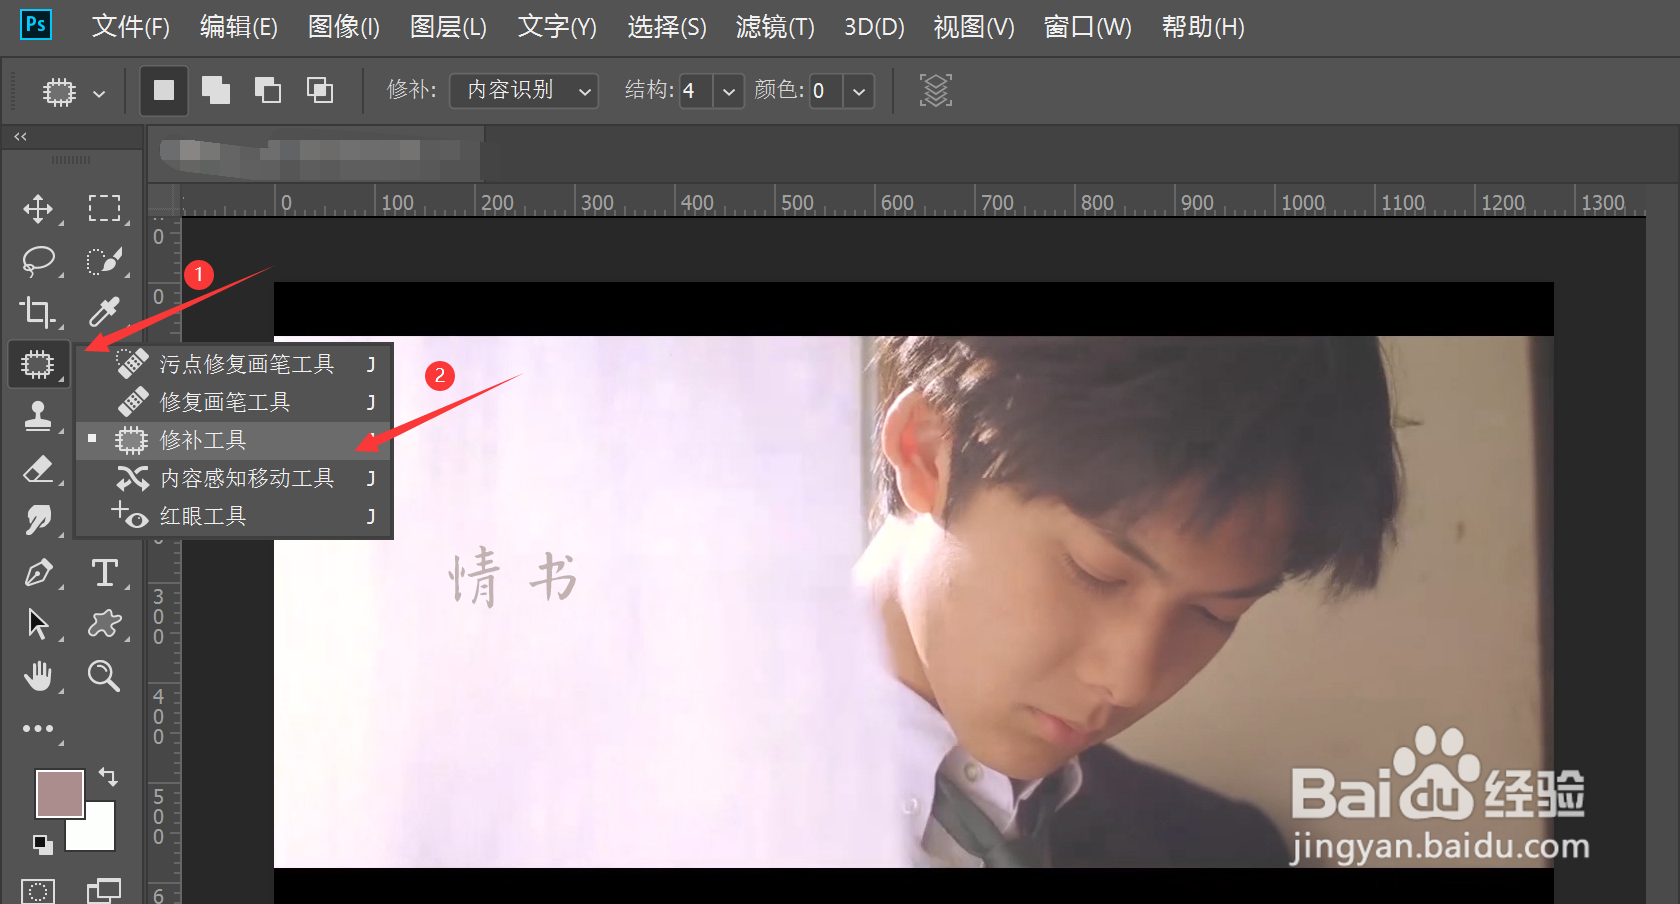Select the Crop tool
1680x904 pixels.
pyautogui.click(x=38, y=313)
